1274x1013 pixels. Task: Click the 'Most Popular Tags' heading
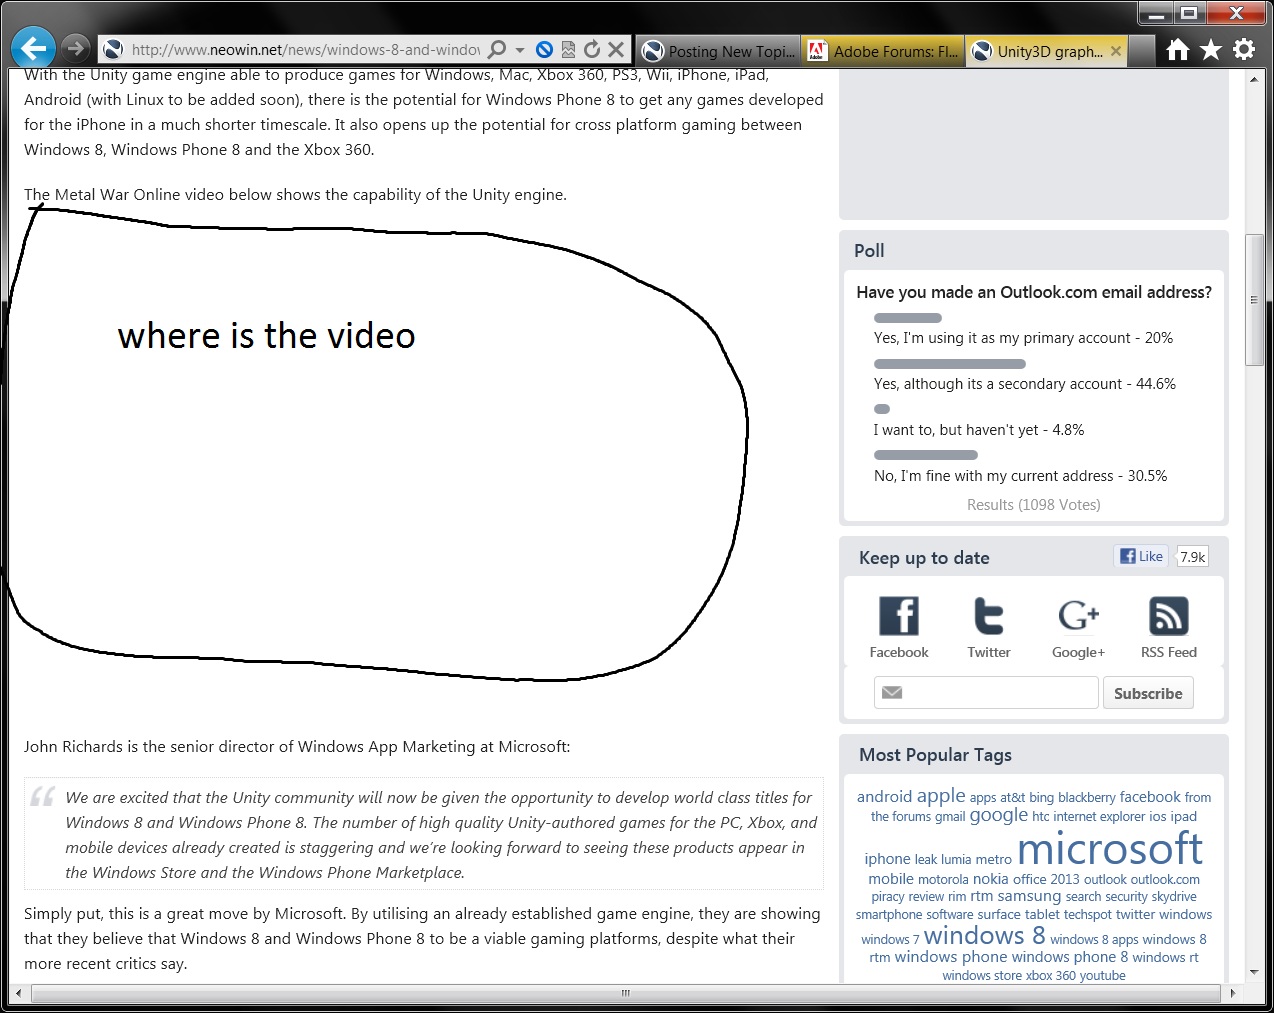tap(935, 755)
